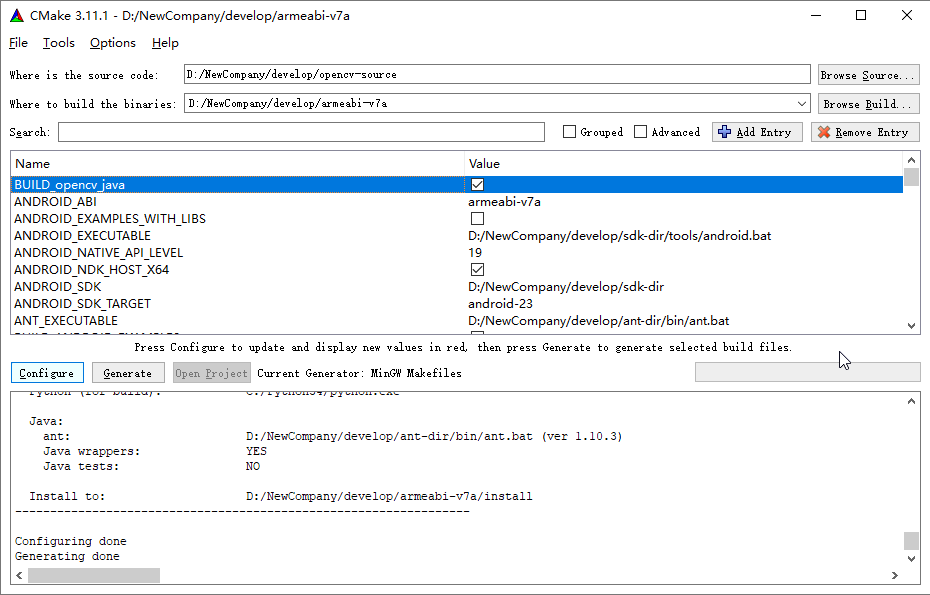This screenshot has height=595, width=930.
Task: Open the Help menu
Action: (x=165, y=43)
